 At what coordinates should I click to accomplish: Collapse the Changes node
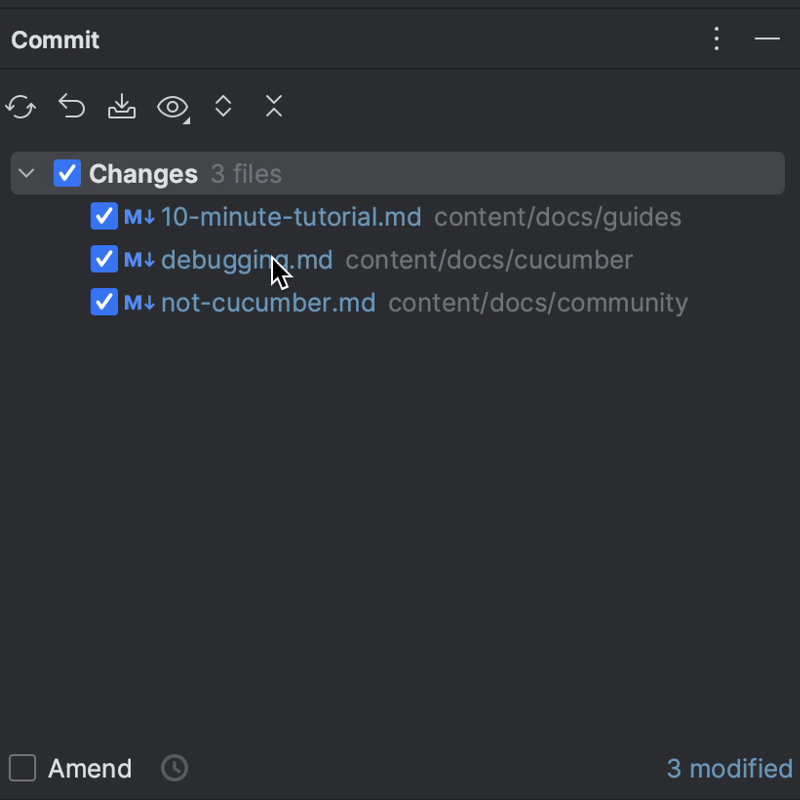click(x=27, y=172)
